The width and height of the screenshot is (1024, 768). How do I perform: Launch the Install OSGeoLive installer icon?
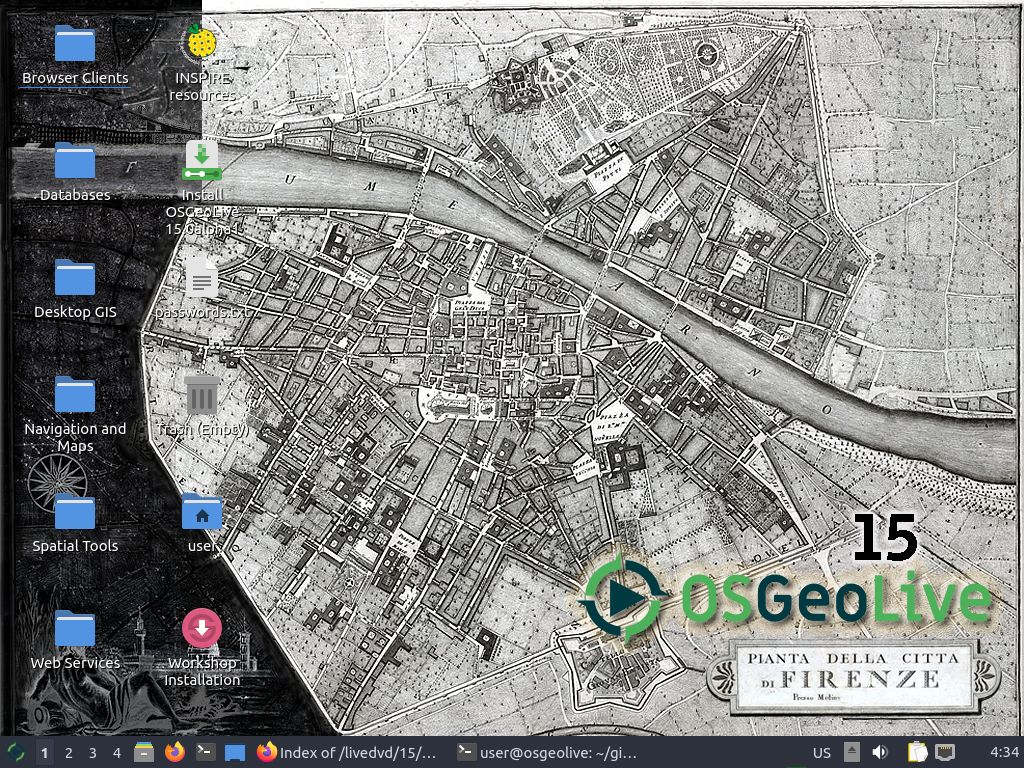click(x=202, y=162)
